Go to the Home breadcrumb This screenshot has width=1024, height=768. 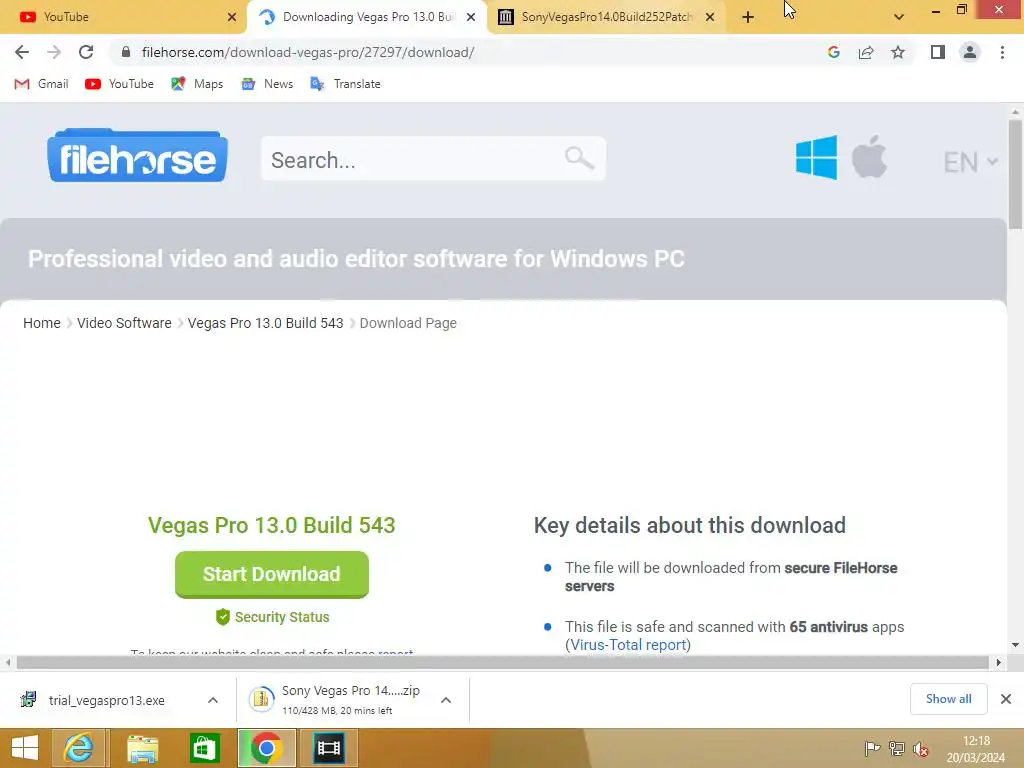tap(42, 323)
